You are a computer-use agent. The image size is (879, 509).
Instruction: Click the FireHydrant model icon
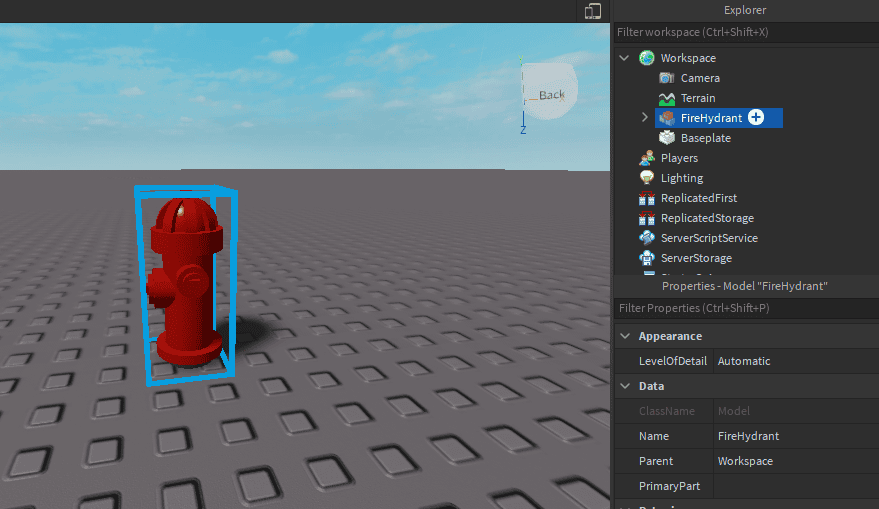pos(667,118)
